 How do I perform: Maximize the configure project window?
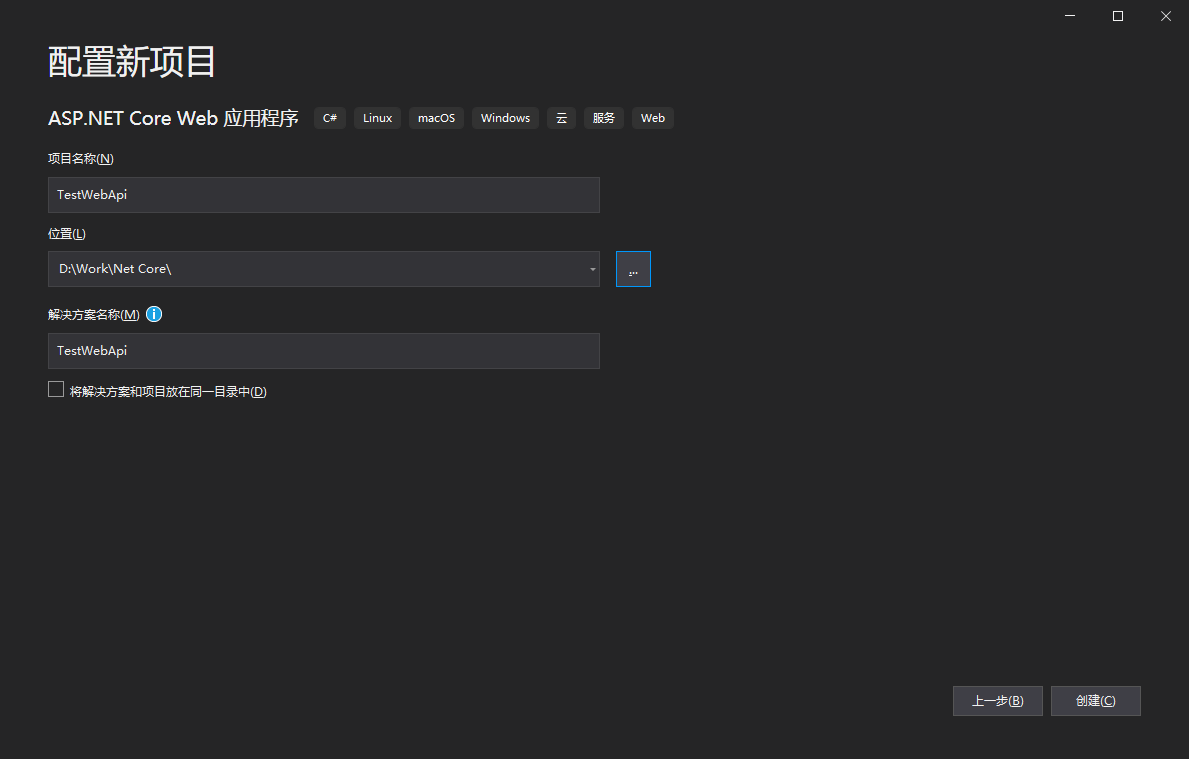pyautogui.click(x=1118, y=16)
